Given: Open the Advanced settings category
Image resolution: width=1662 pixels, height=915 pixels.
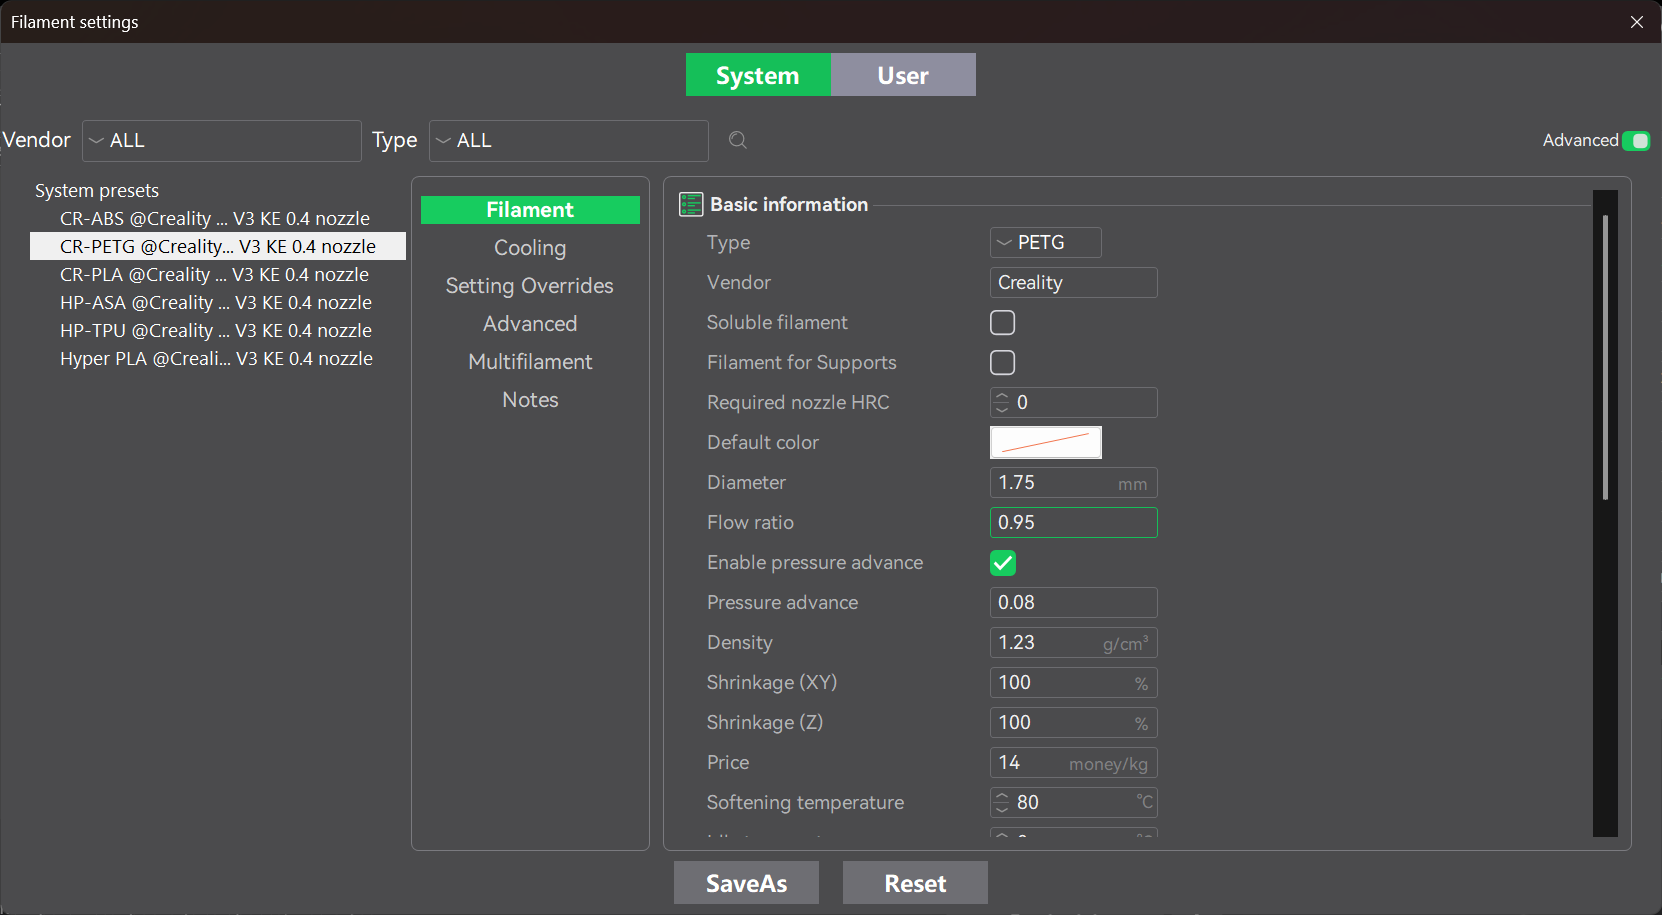Looking at the screenshot, I should pos(530,324).
